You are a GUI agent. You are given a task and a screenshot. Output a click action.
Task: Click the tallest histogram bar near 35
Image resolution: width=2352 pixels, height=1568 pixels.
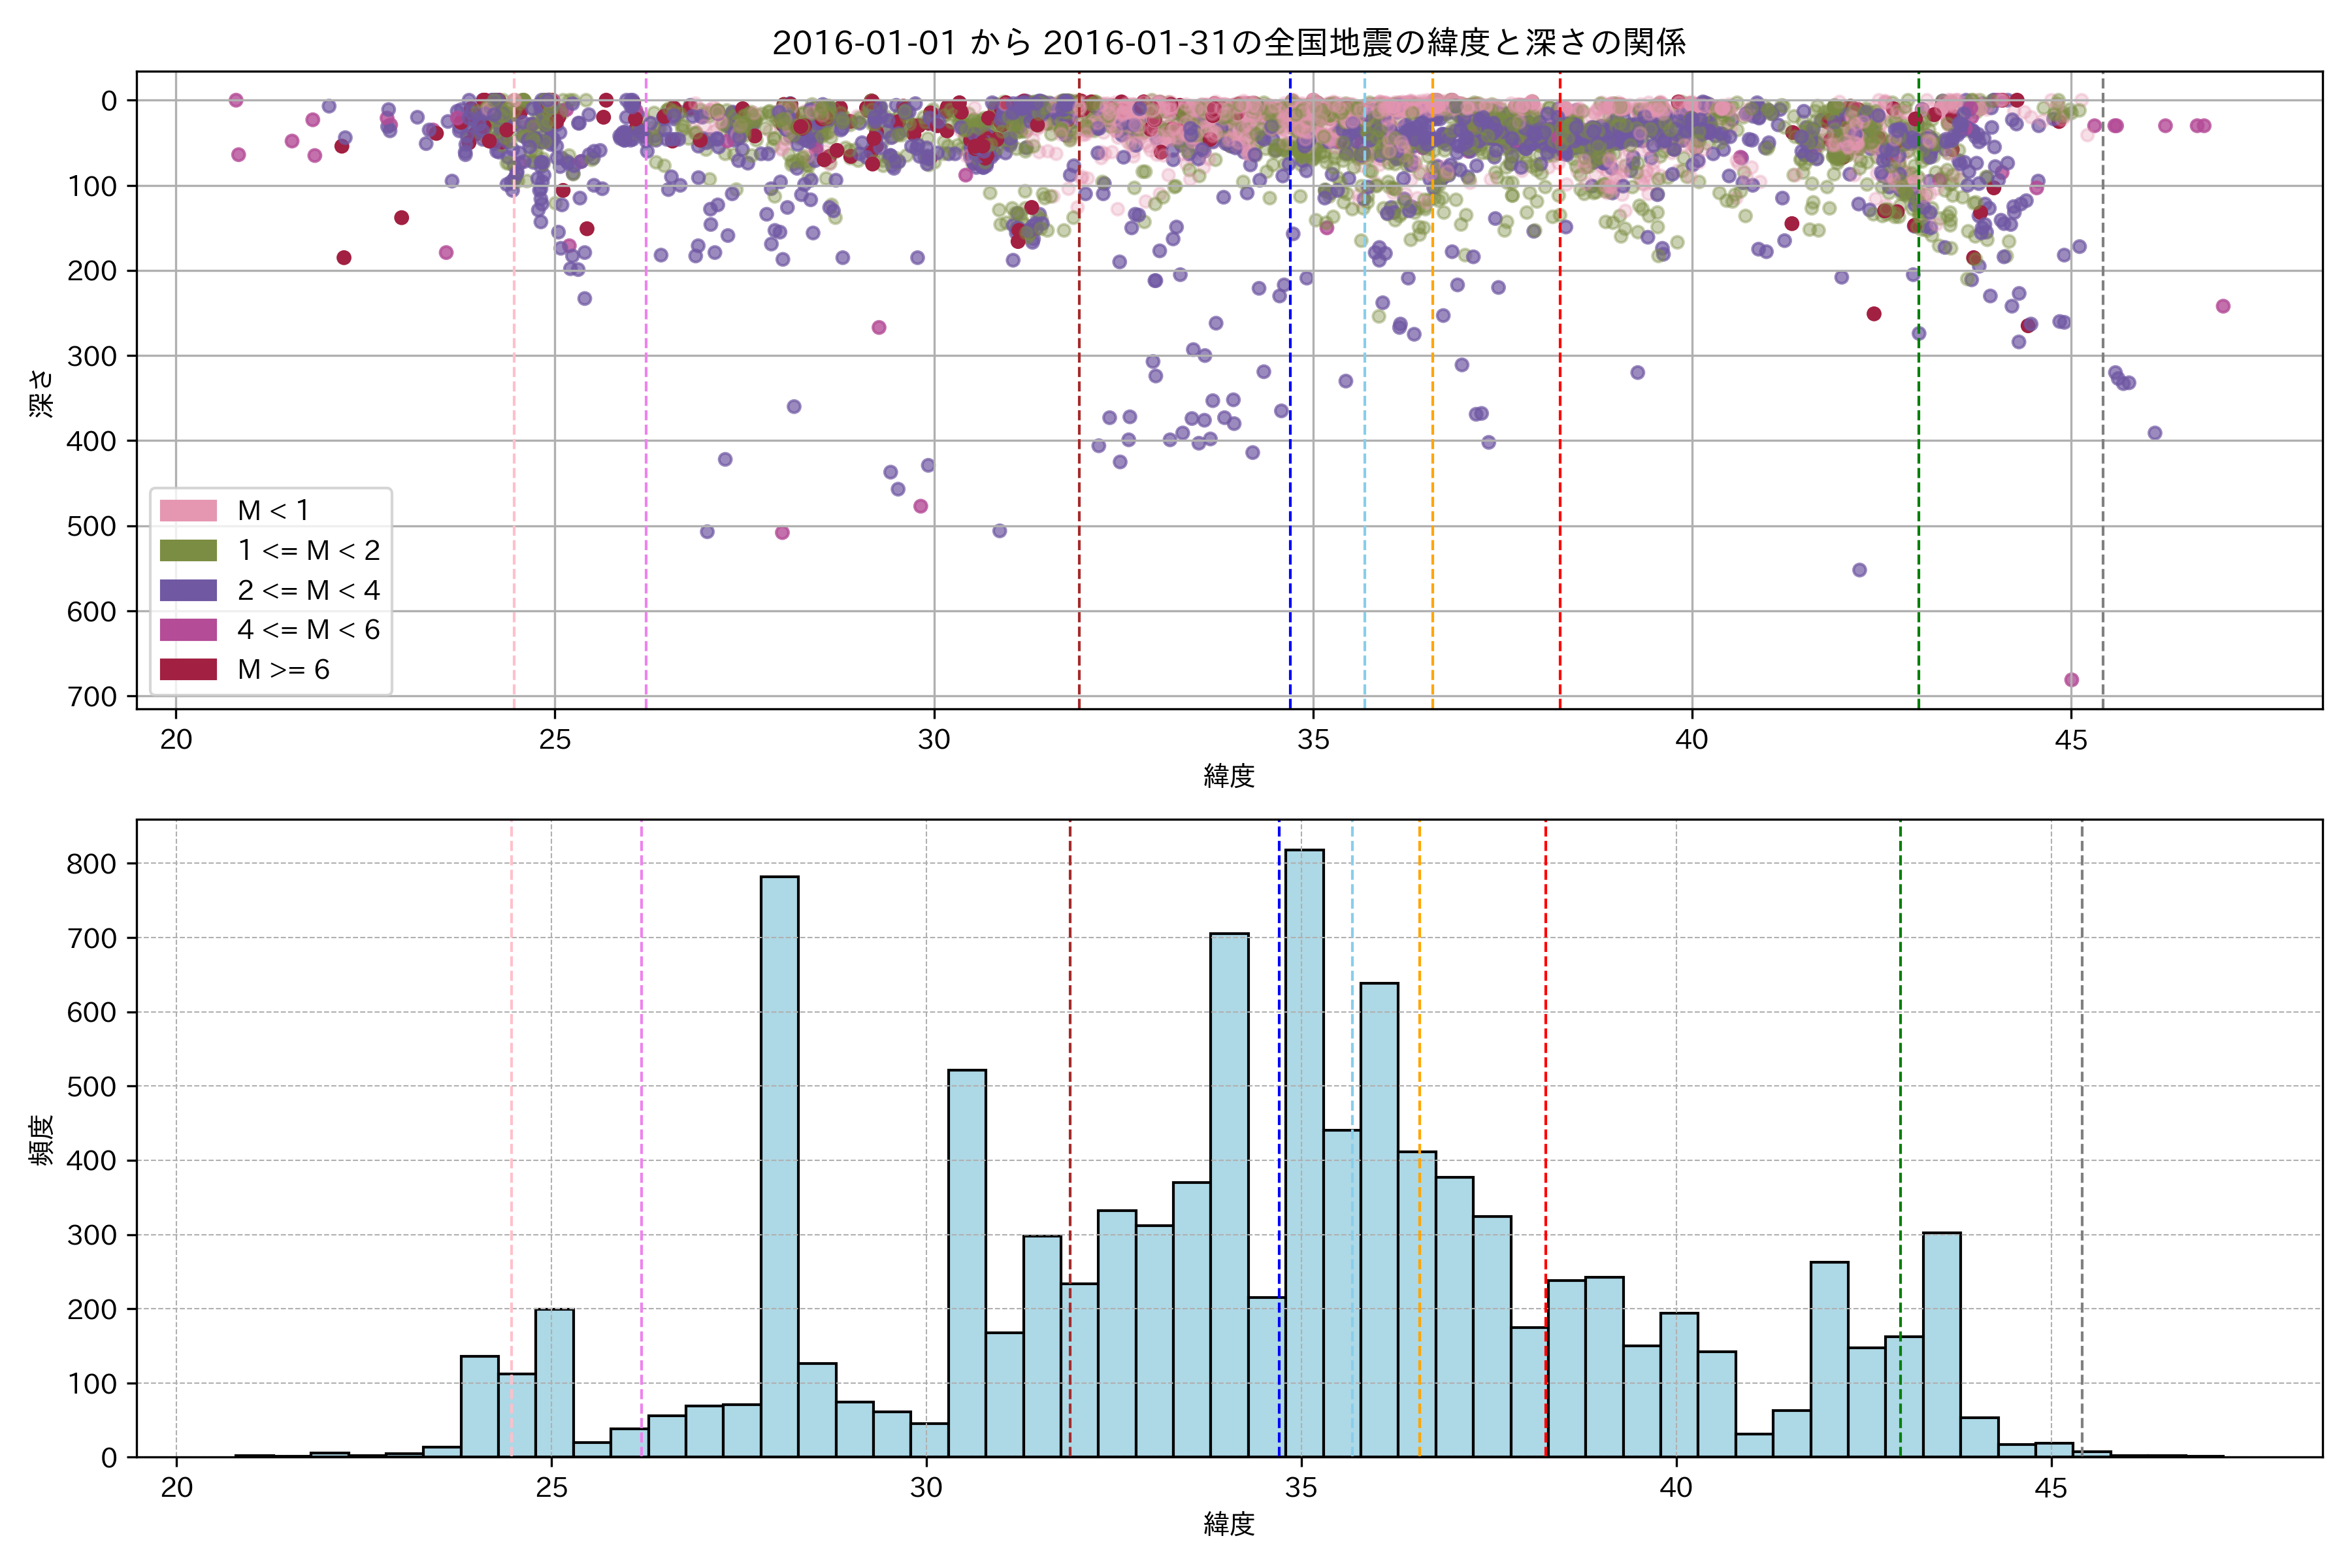[x=1304, y=1150]
